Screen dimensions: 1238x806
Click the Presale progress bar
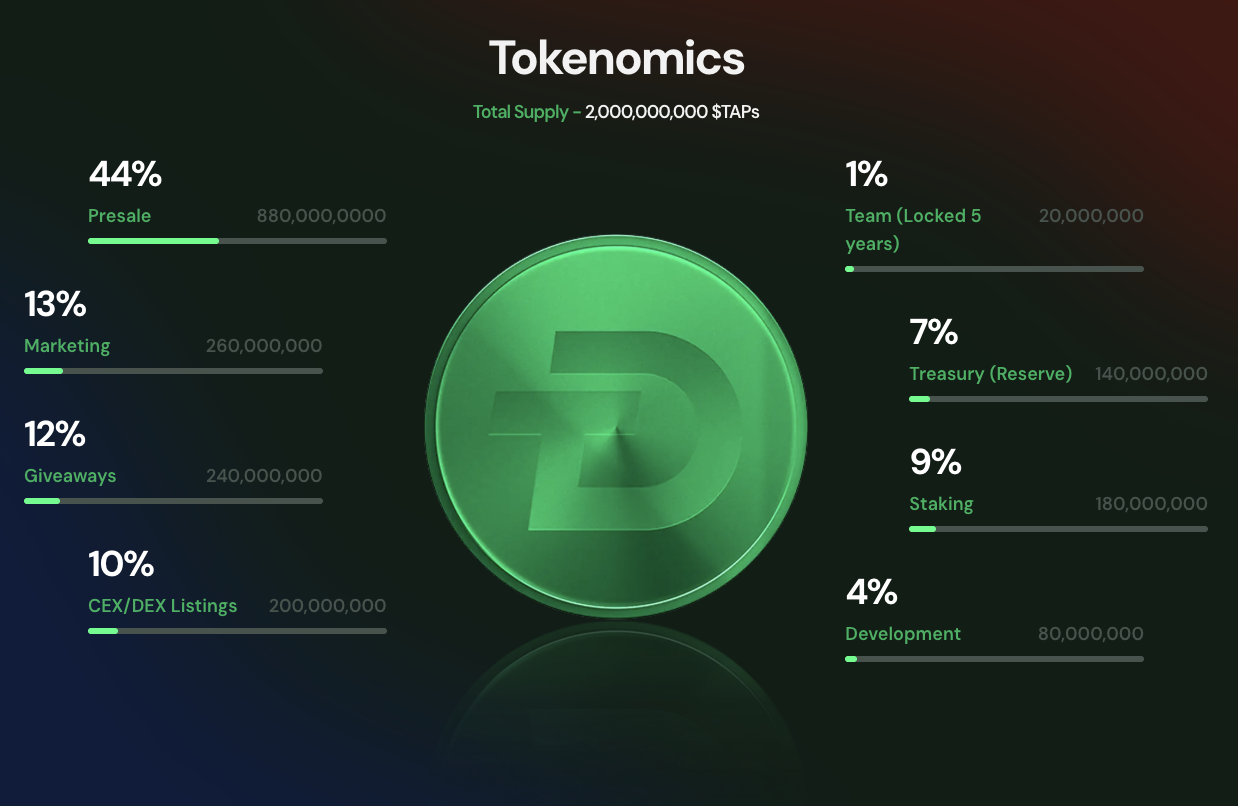point(237,241)
